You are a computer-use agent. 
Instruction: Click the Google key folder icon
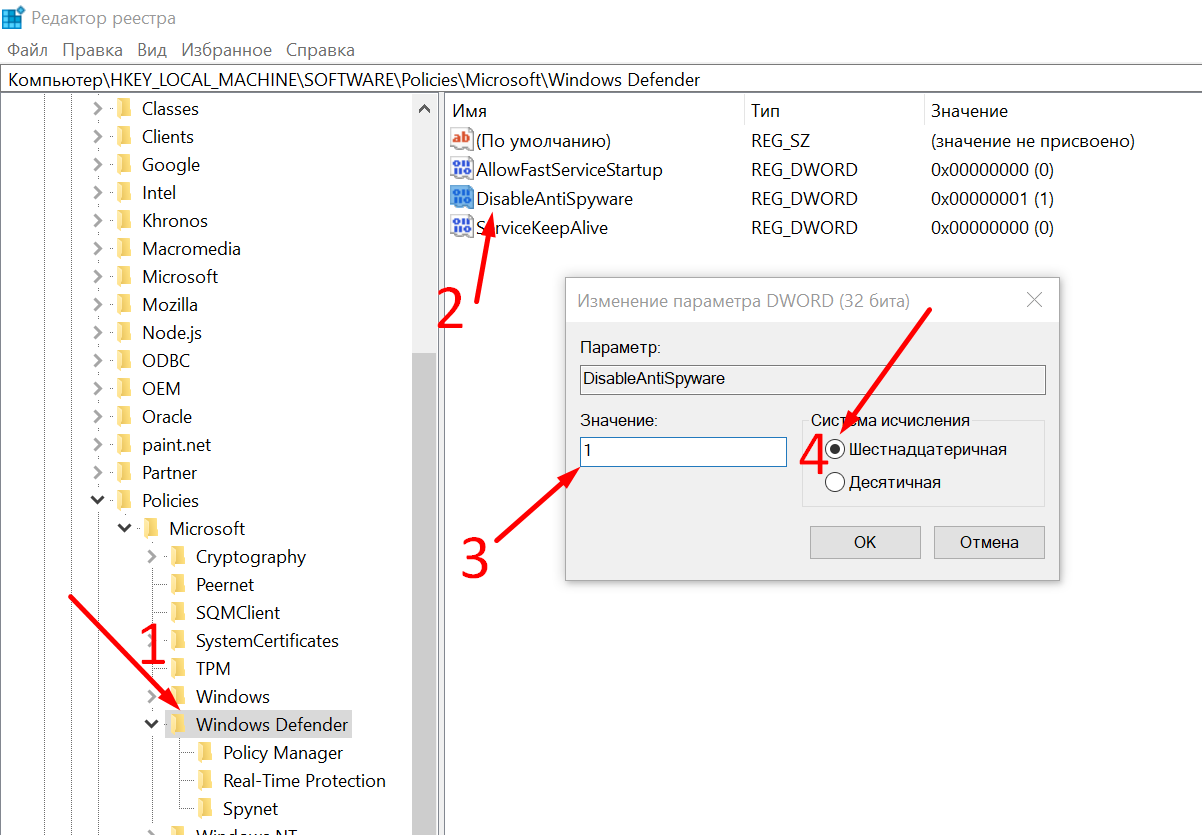pyautogui.click(x=124, y=165)
